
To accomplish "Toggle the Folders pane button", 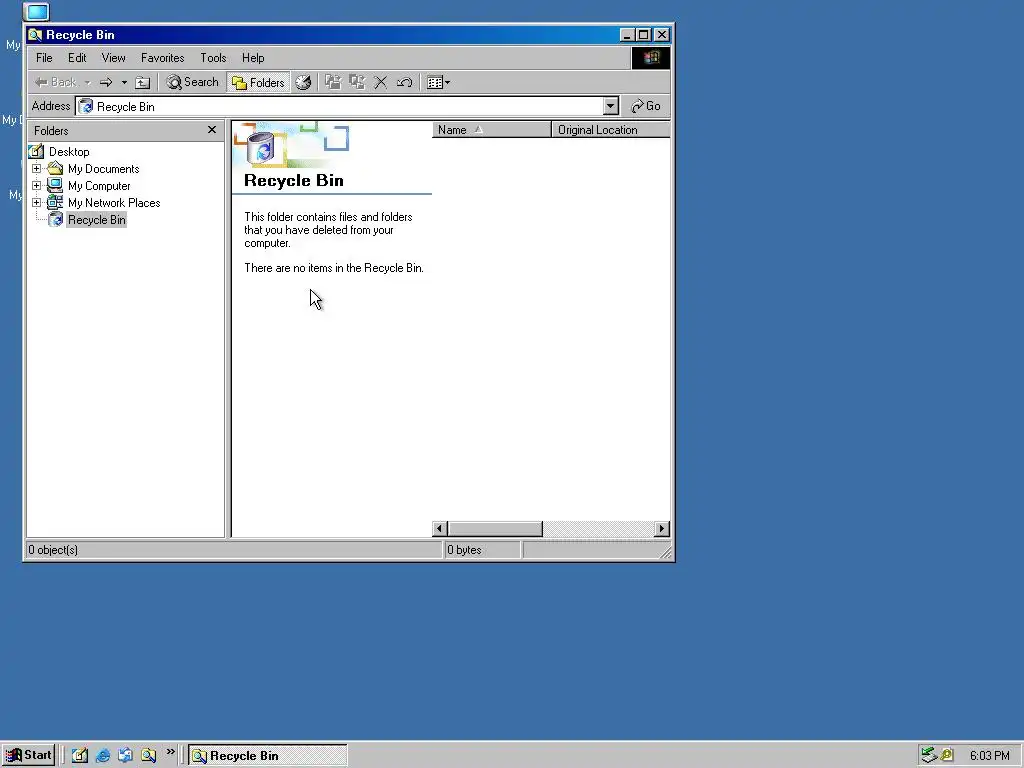I will coord(259,82).
